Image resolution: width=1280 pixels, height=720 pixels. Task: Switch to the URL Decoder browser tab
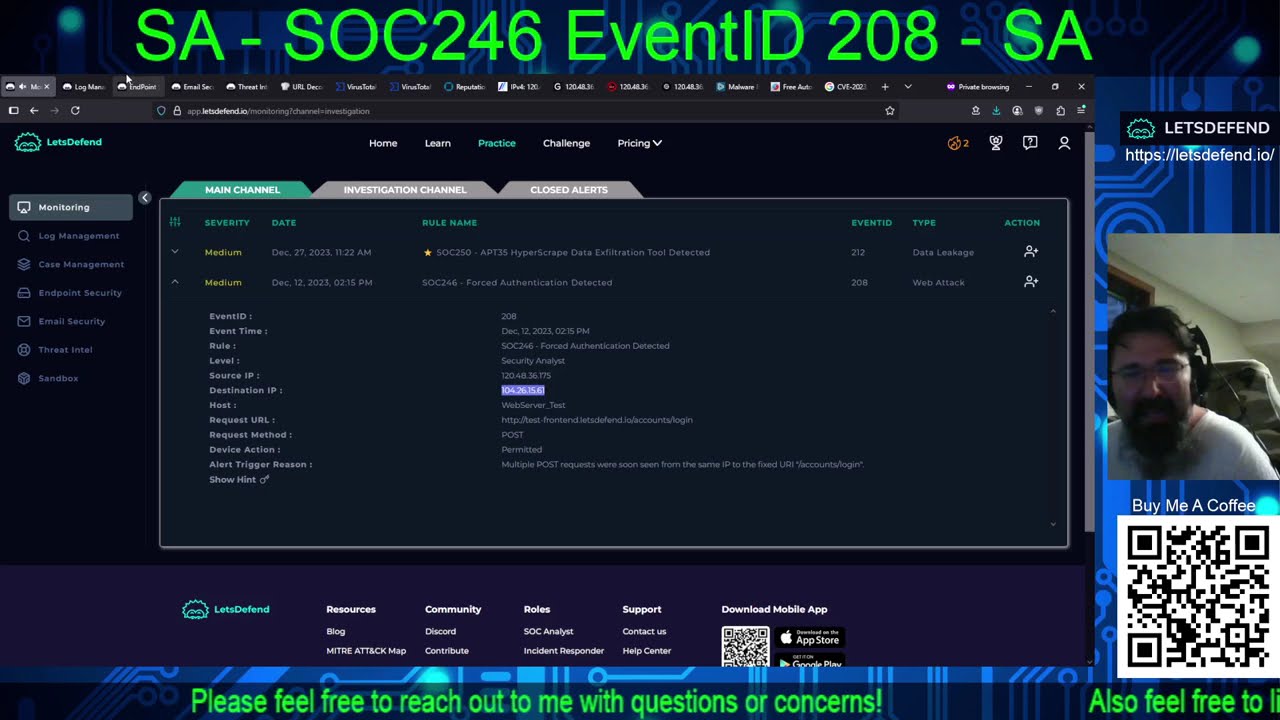point(300,87)
